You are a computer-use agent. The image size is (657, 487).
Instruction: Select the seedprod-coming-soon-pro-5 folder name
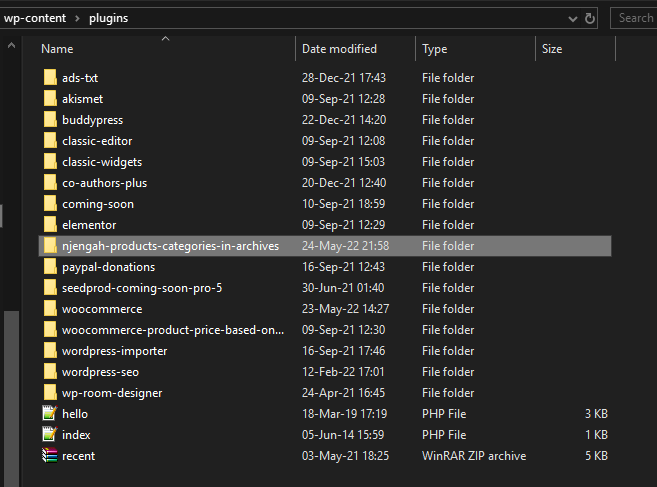142,288
